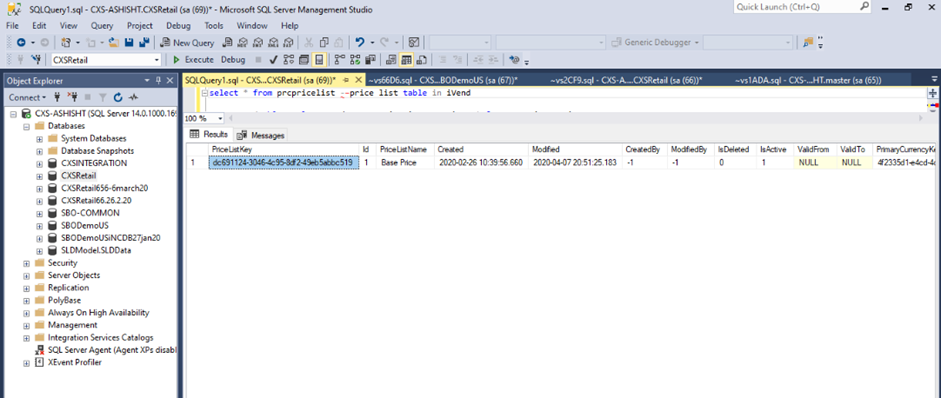
Task: Click the Parse checkmark icon
Action: [x=273, y=59]
